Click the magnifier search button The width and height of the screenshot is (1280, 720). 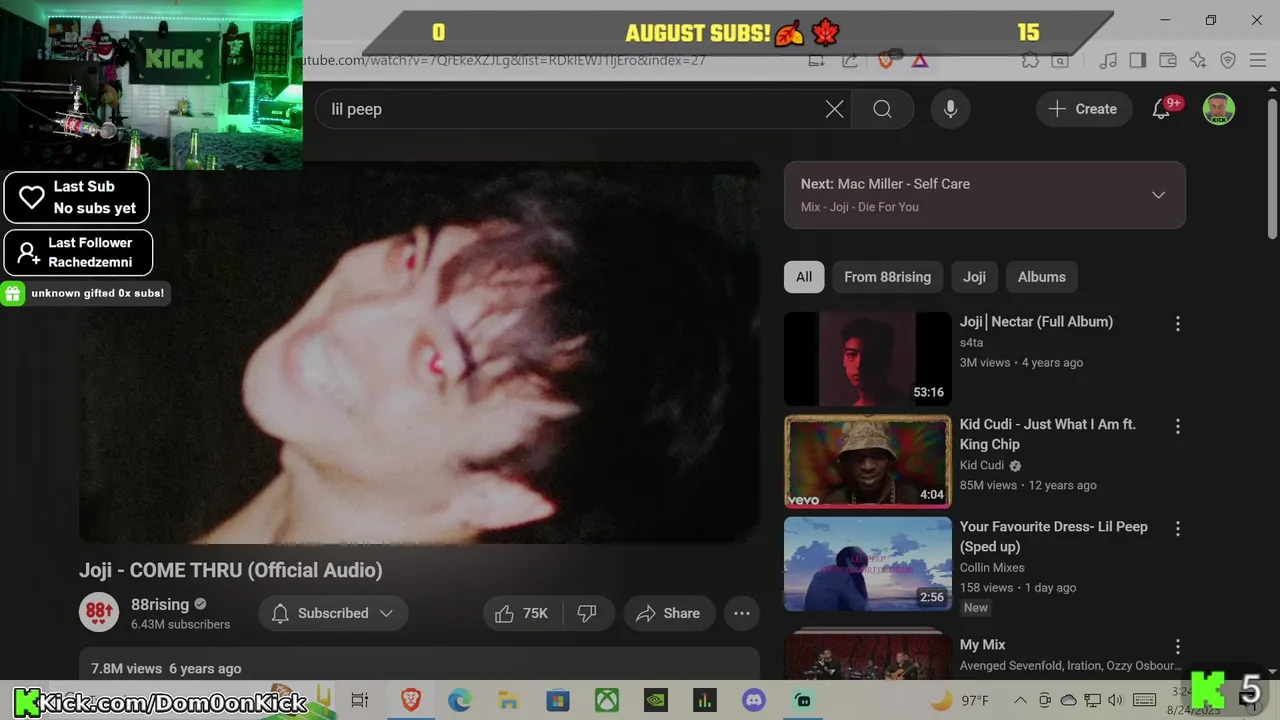click(x=882, y=109)
